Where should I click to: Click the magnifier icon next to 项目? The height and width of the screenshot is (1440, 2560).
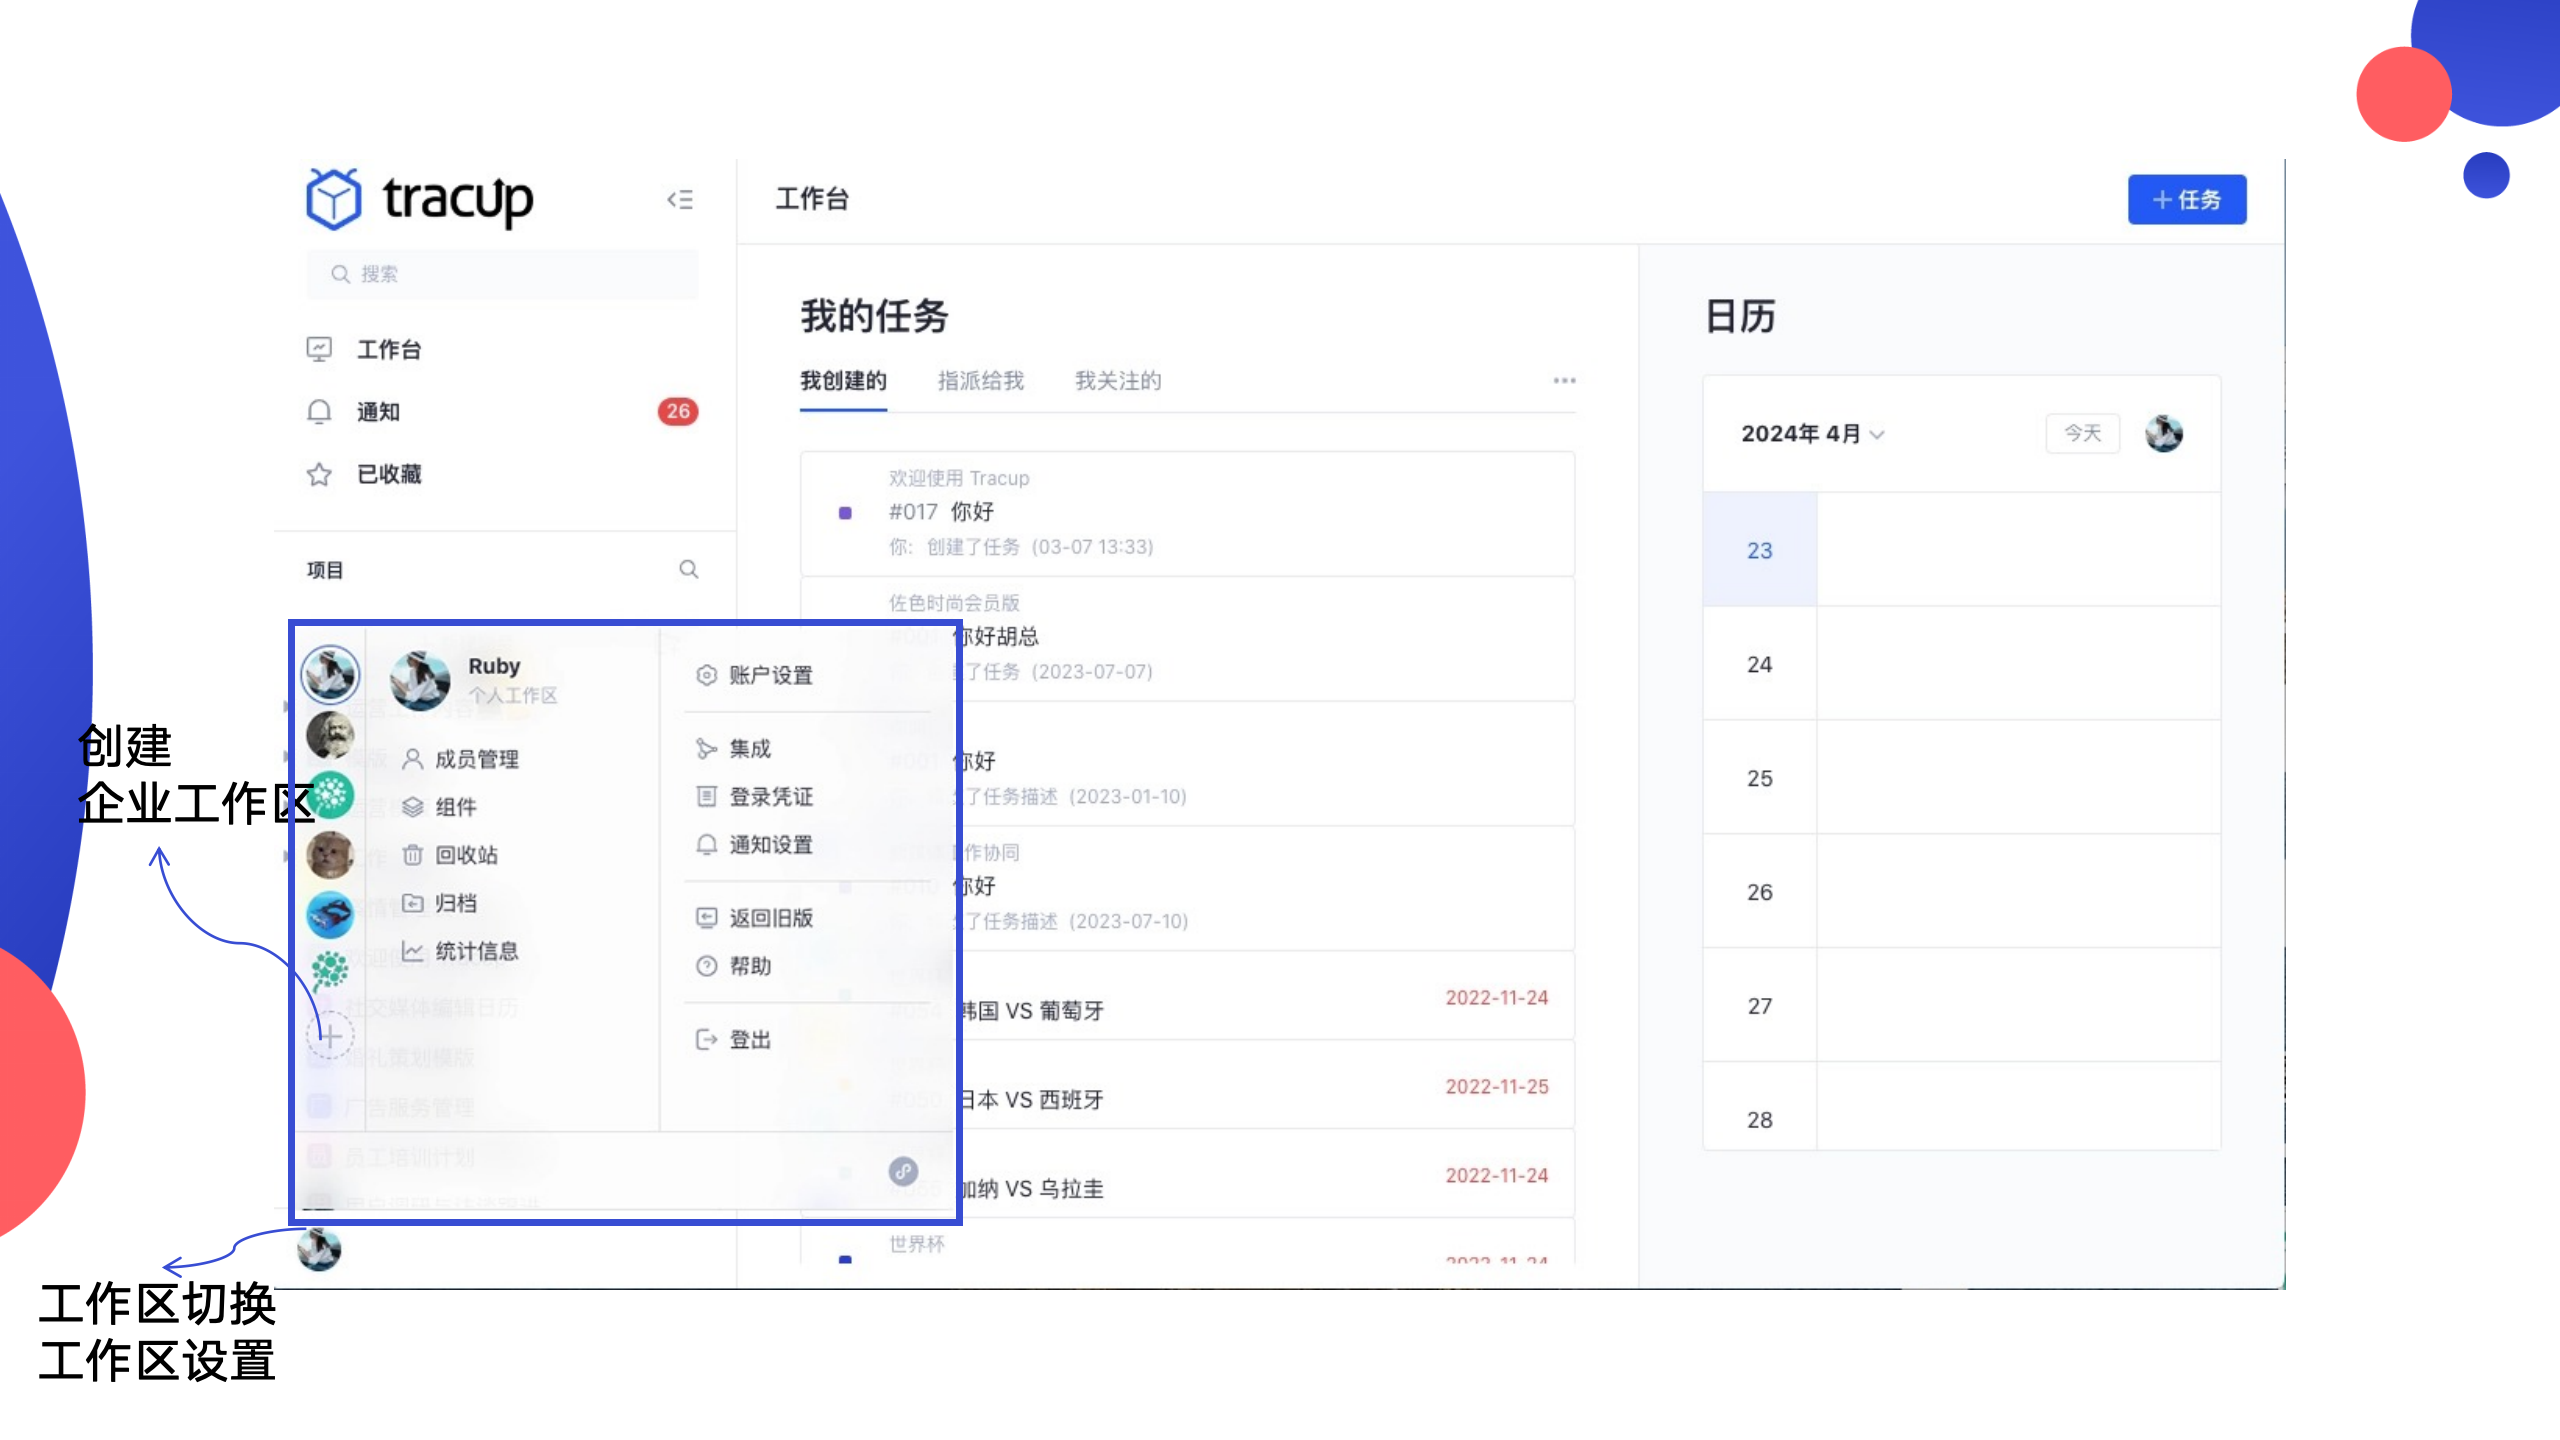point(688,569)
